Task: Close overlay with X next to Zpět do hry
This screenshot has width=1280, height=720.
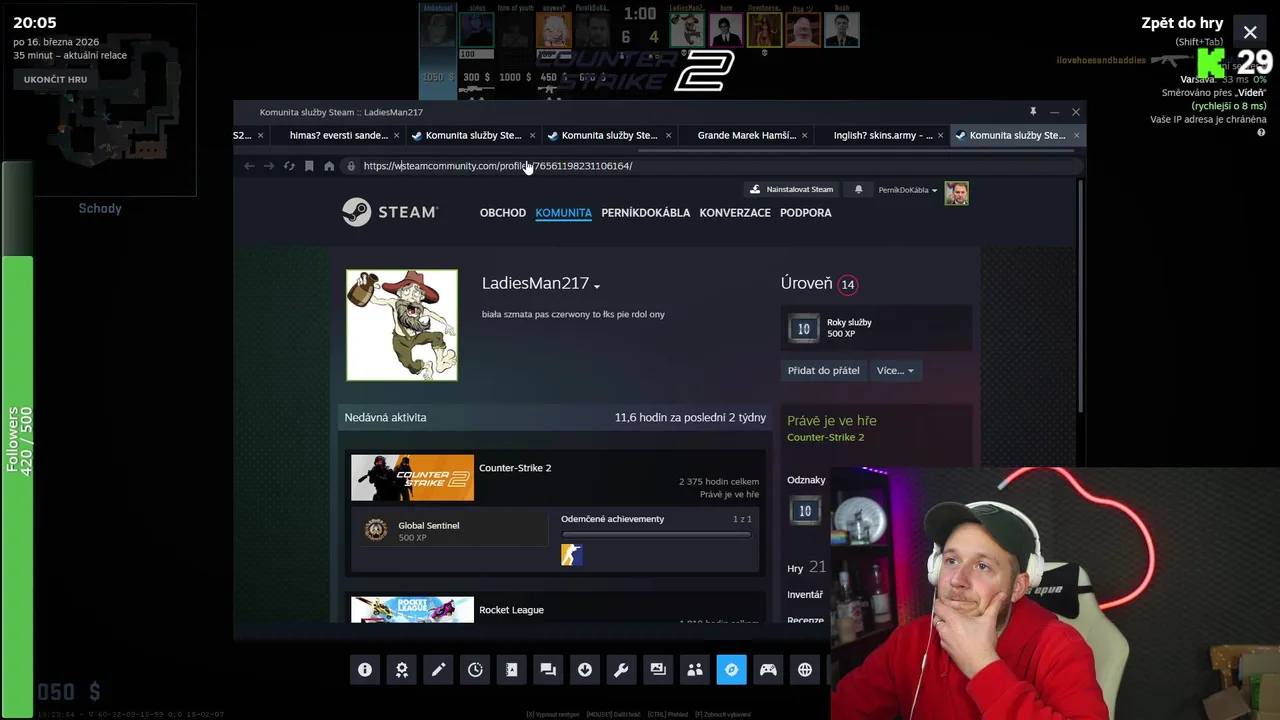Action: 1250,32
